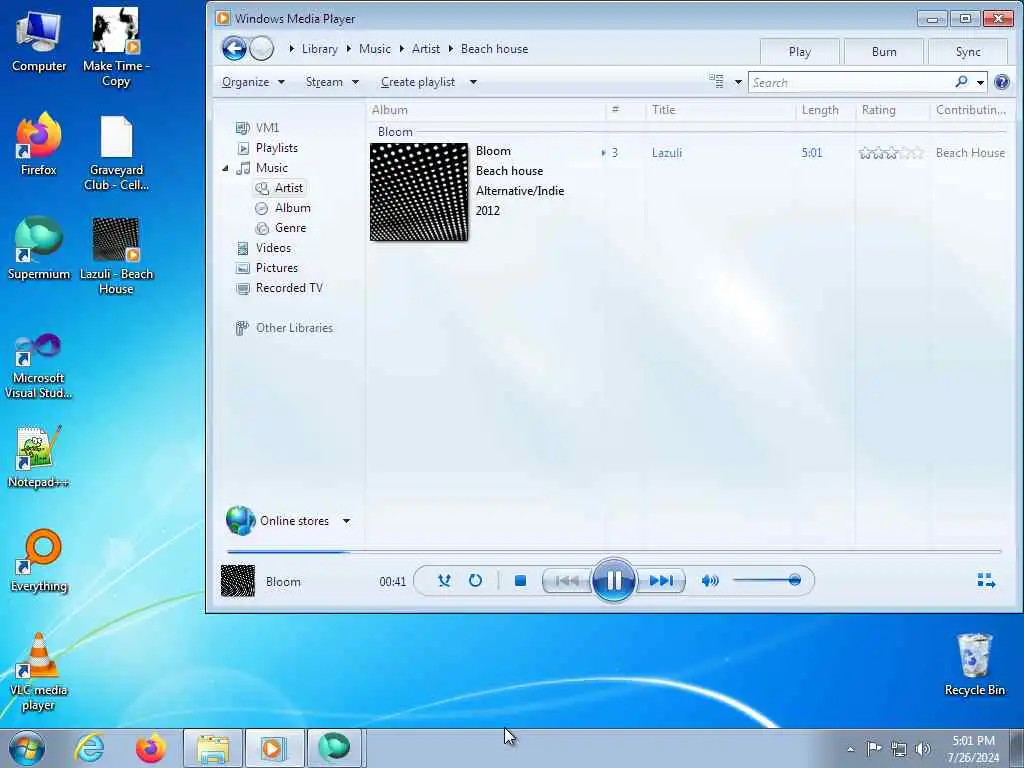Viewport: 1024px width, 768px height.
Task: Pause the playing track
Action: pyautogui.click(x=613, y=580)
